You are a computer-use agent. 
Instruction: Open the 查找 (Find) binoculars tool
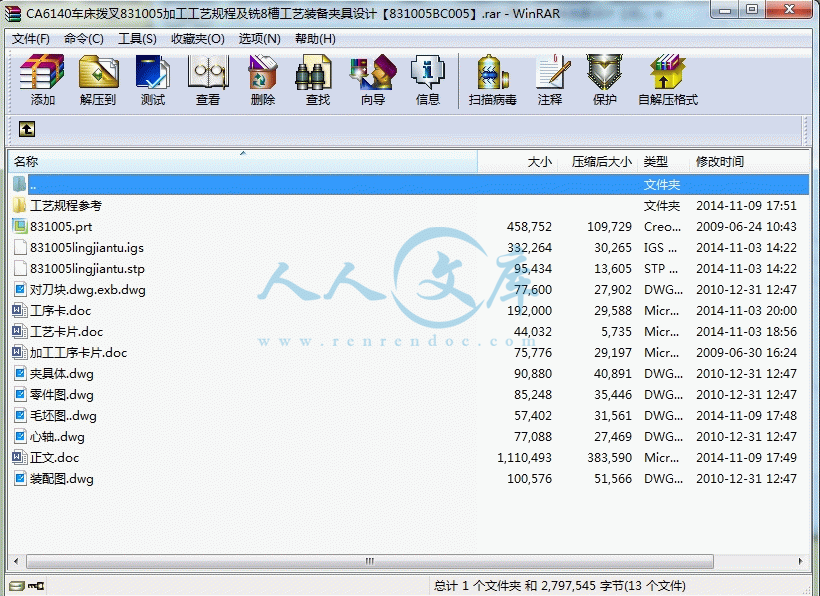[317, 79]
